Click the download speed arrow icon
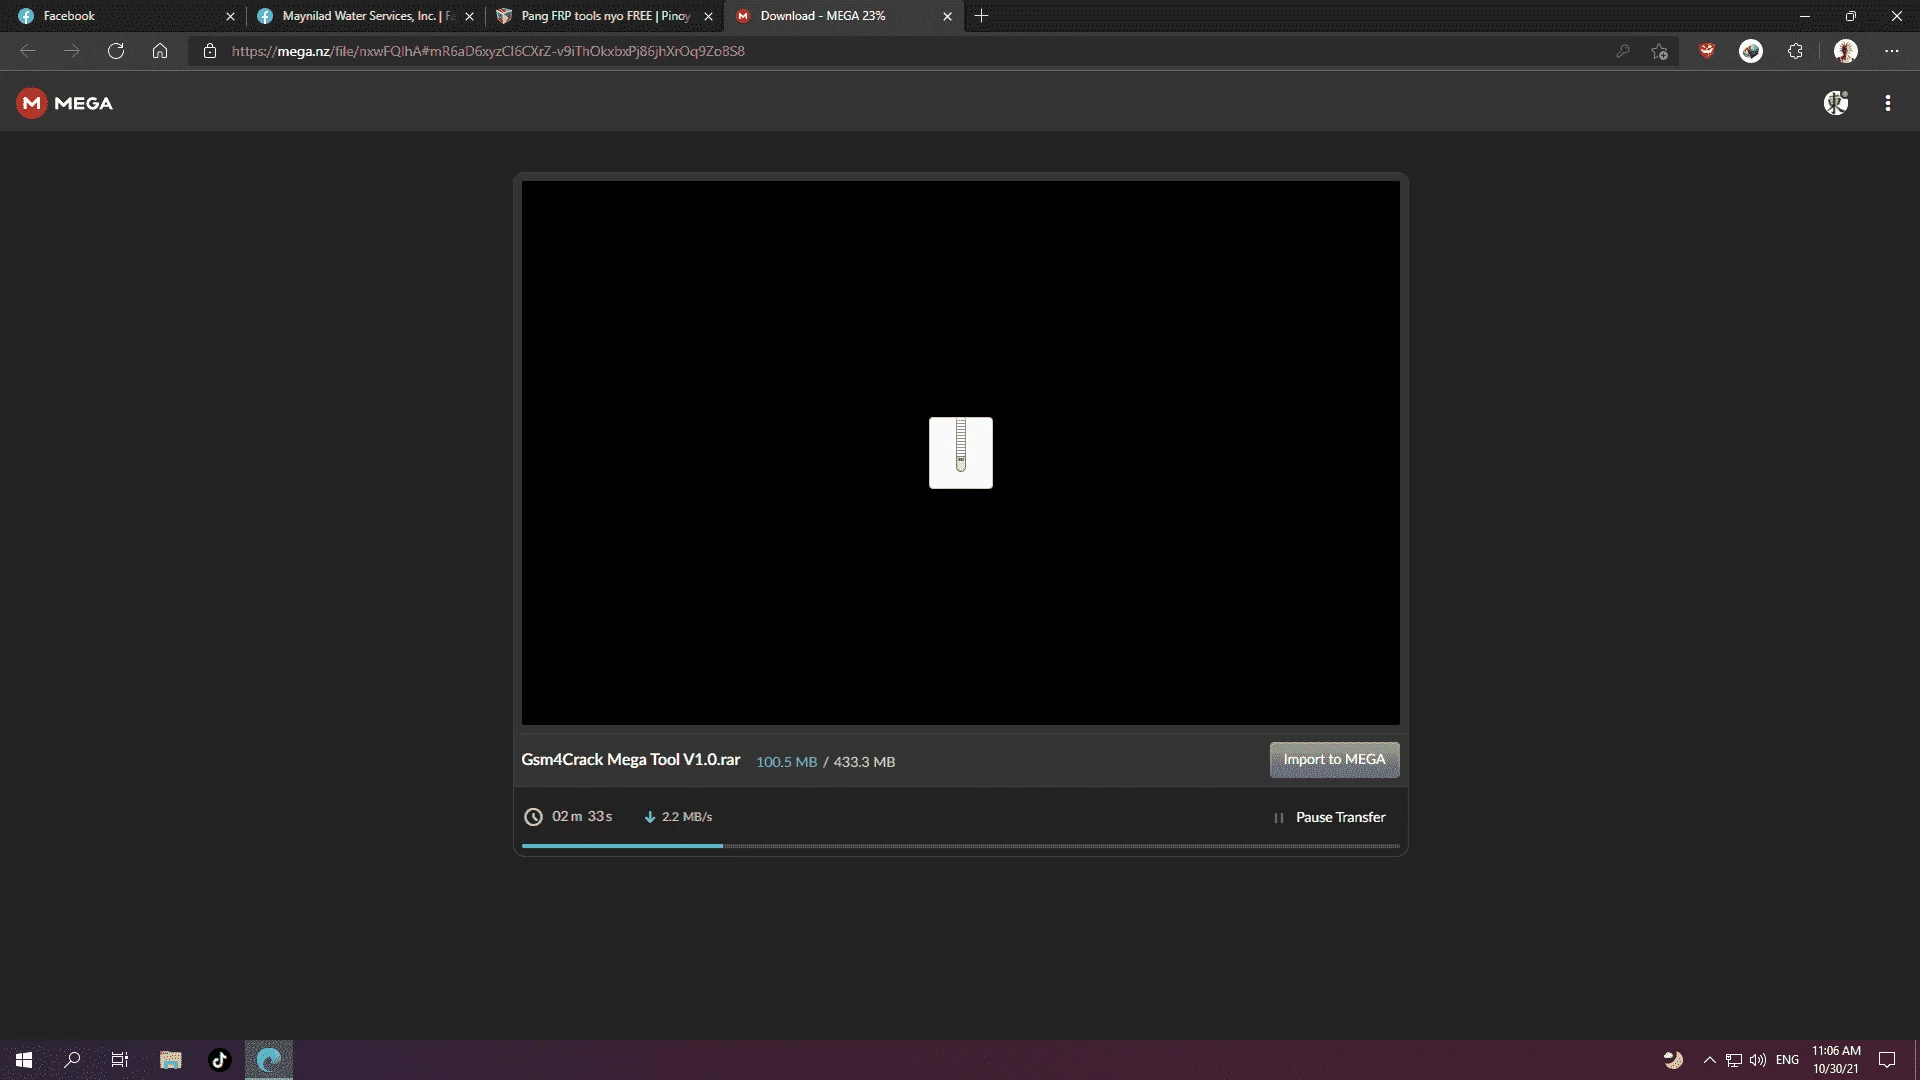 click(650, 817)
